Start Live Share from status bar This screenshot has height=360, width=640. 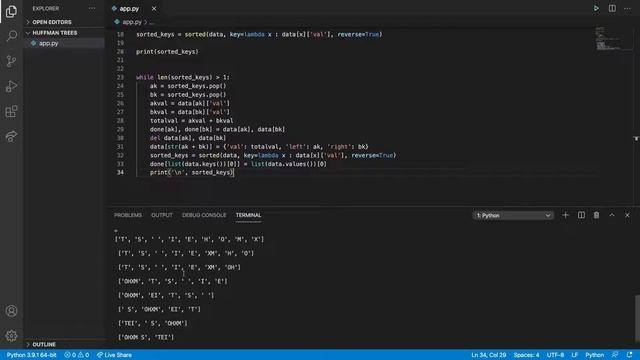point(114,355)
